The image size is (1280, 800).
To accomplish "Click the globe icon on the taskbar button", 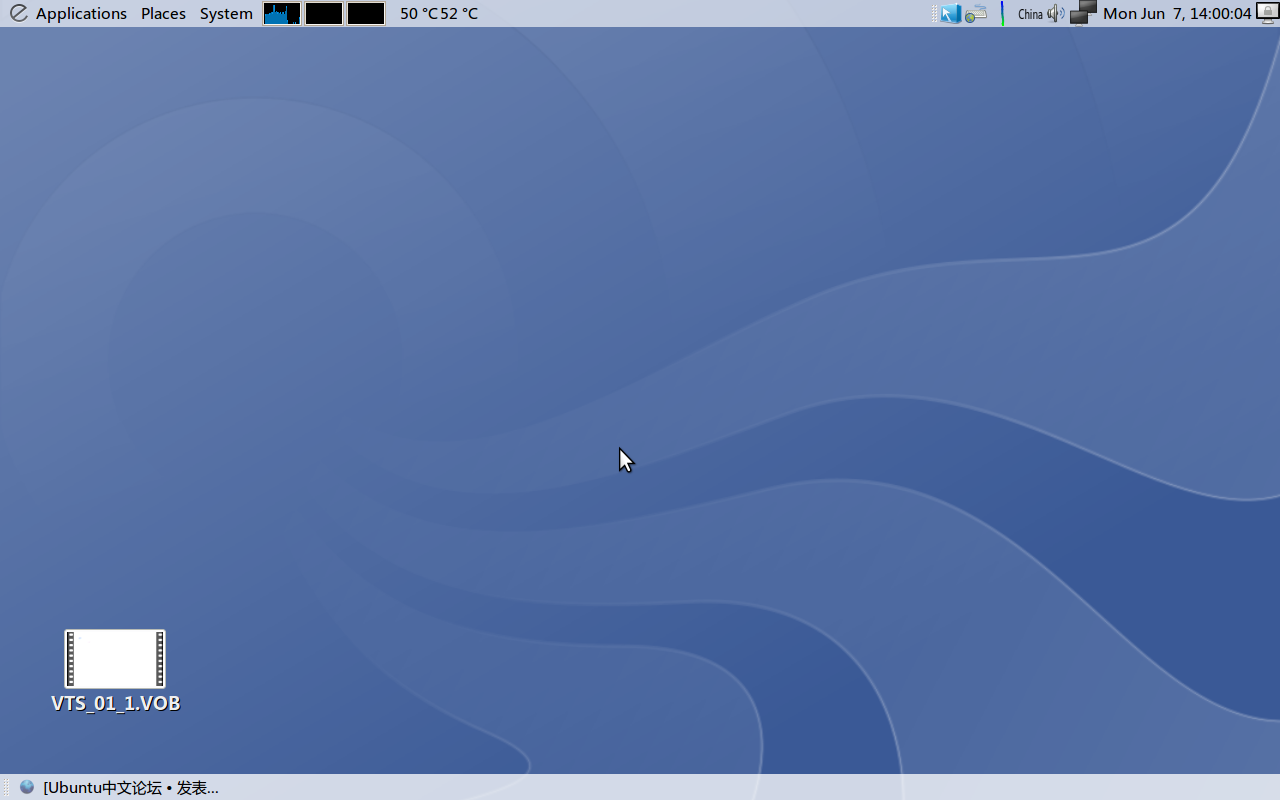I will point(27,787).
